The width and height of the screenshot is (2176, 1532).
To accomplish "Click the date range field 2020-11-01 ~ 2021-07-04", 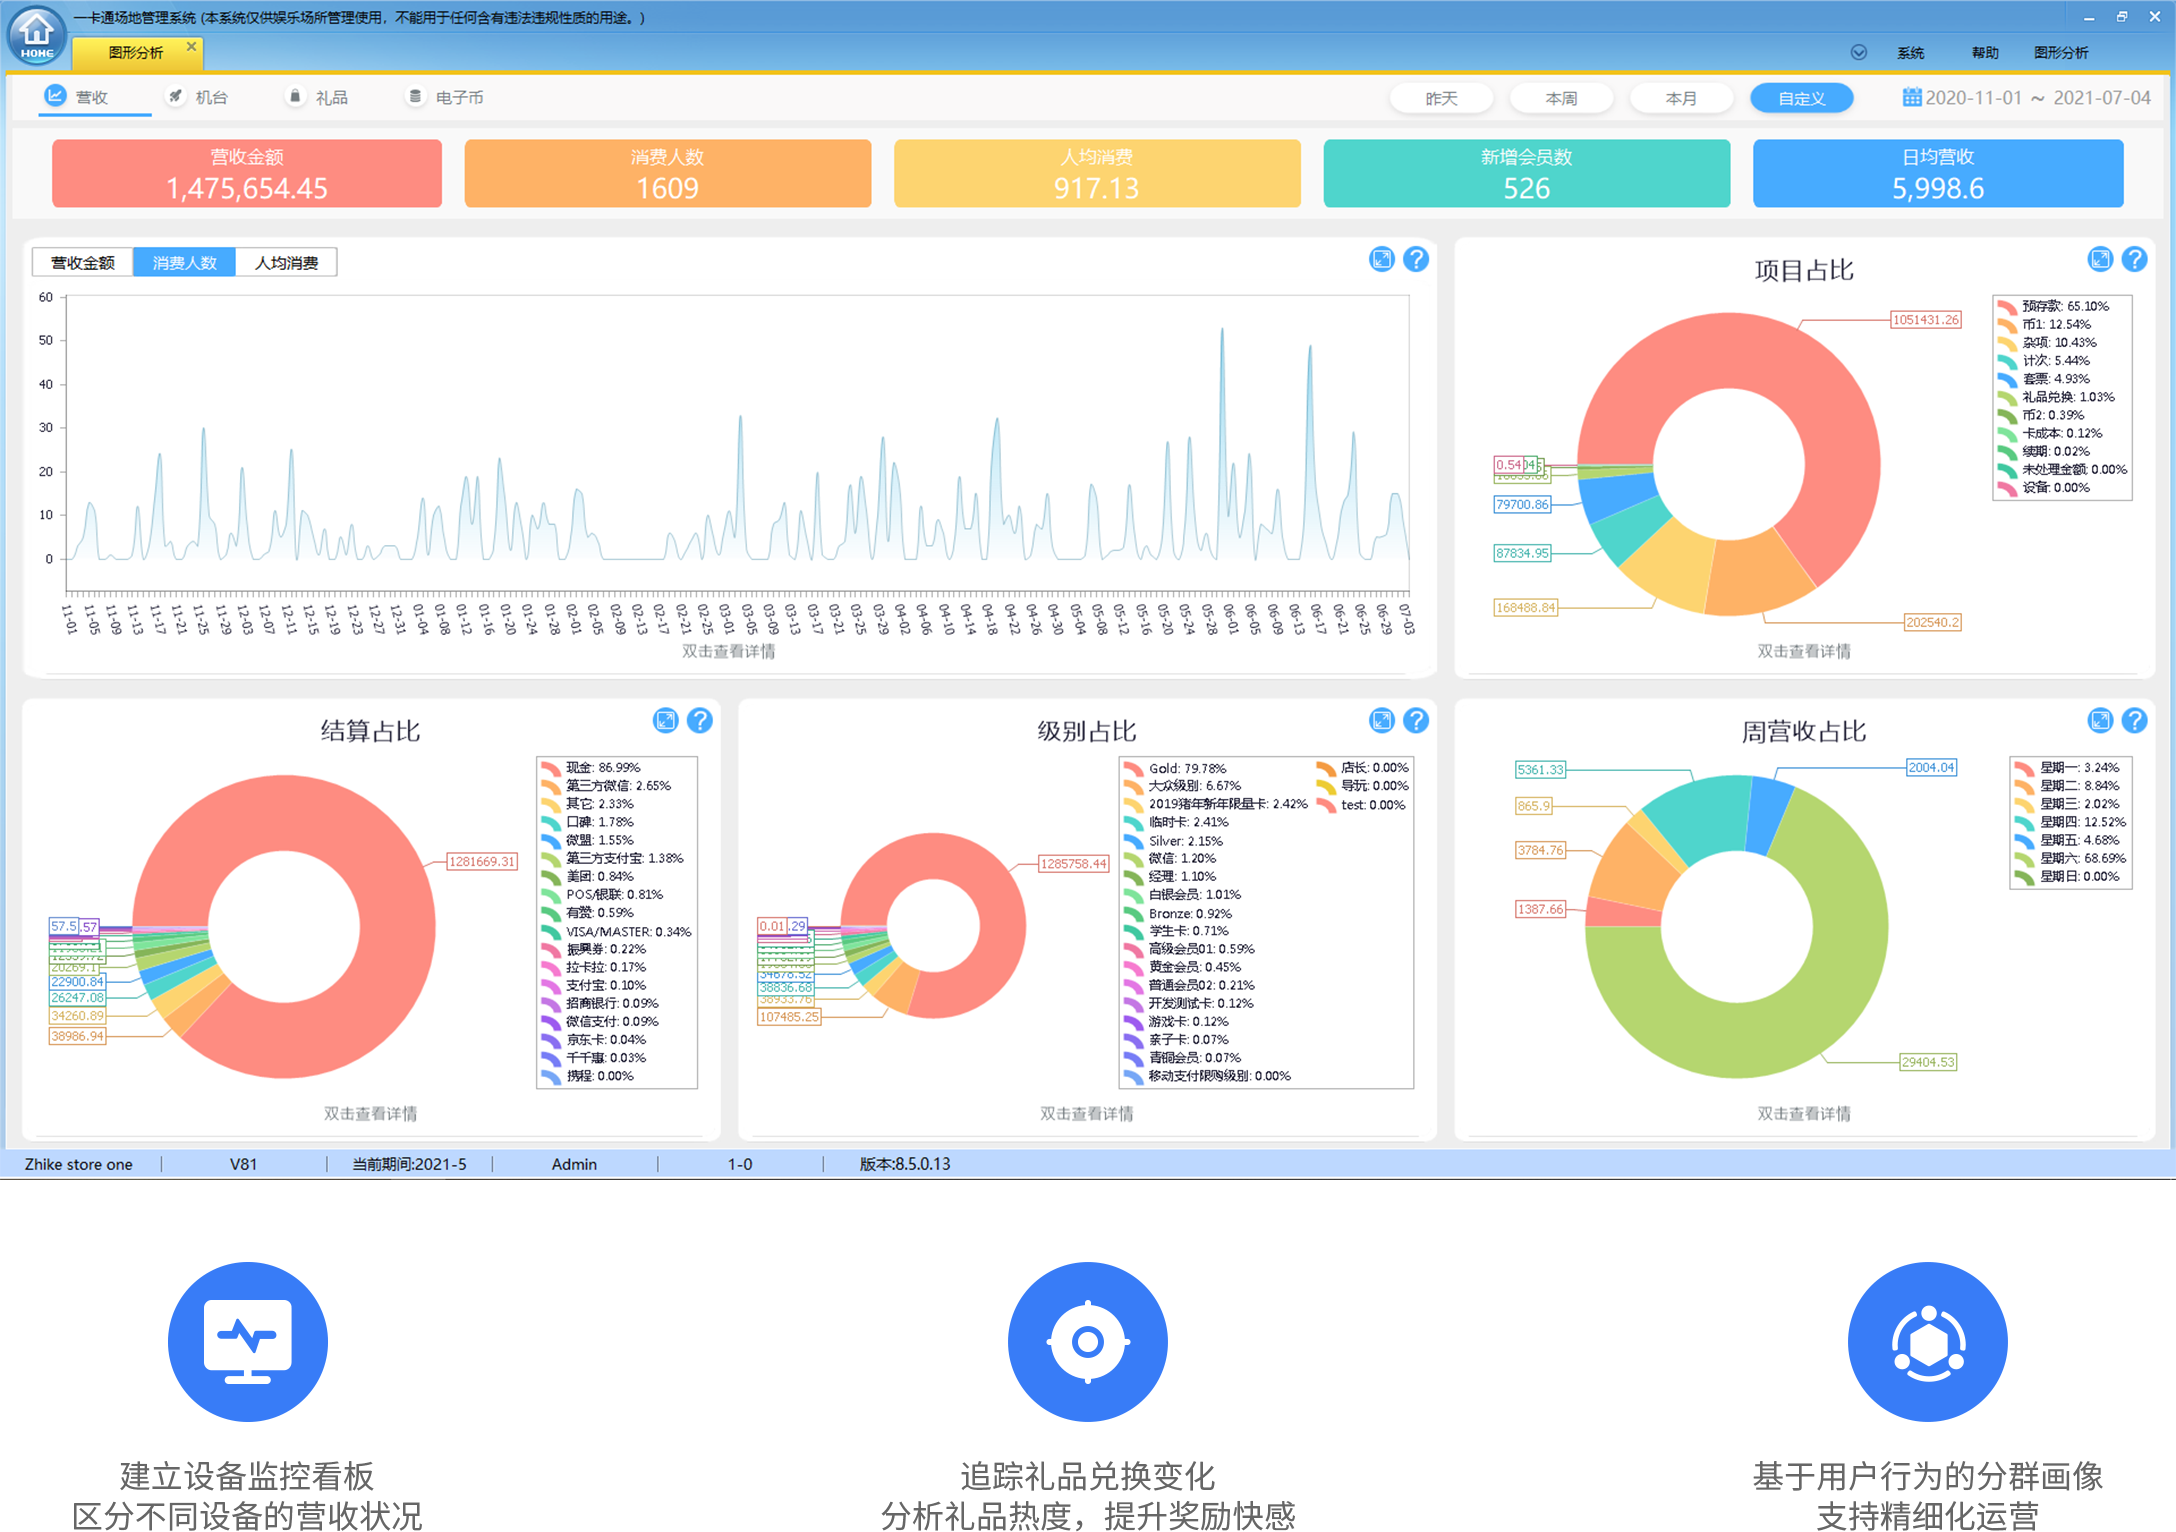I will coord(2037,98).
